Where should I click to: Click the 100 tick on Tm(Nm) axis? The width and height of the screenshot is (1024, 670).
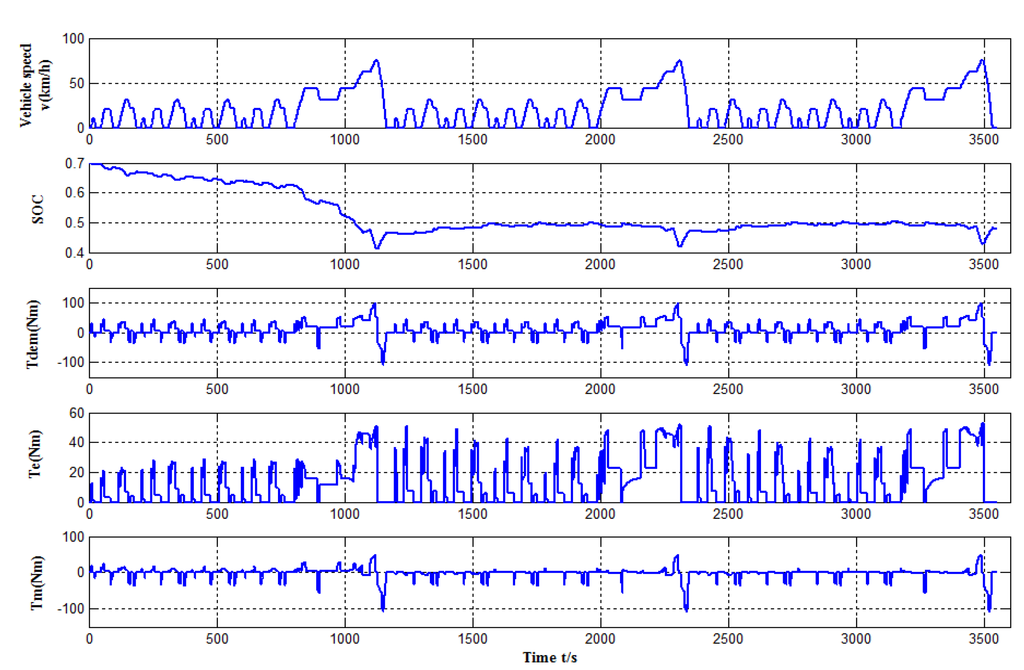click(73, 537)
